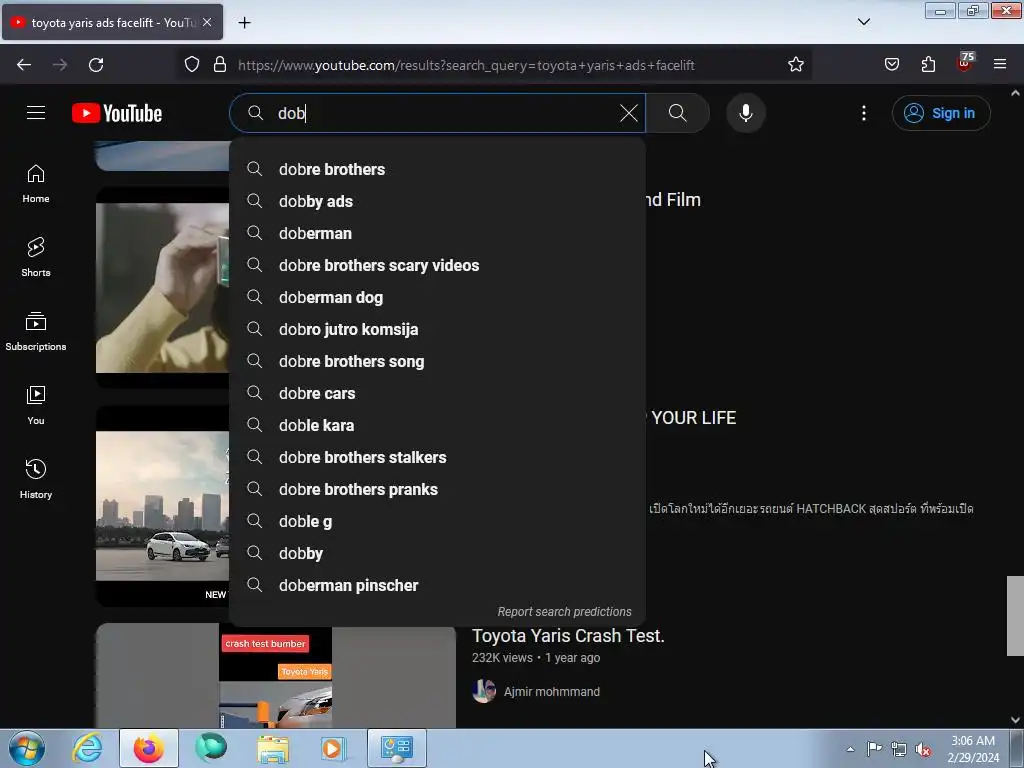Viewport: 1024px width, 768px height.
Task: Bookmark this page with the star
Action: (x=795, y=65)
